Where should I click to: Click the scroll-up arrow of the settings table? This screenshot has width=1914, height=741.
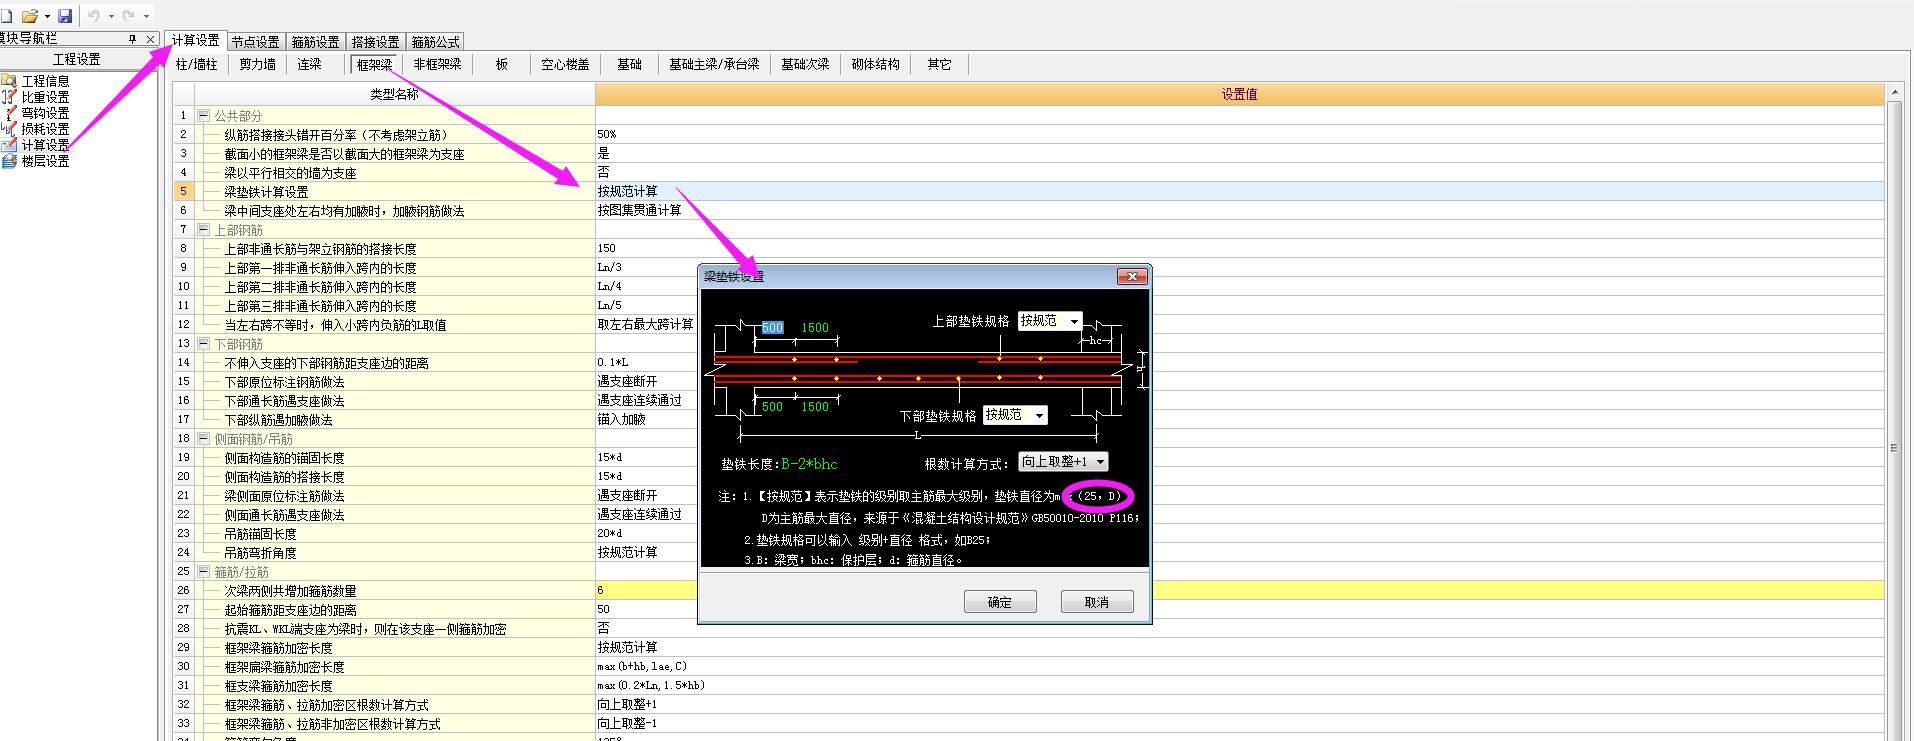[1894, 92]
